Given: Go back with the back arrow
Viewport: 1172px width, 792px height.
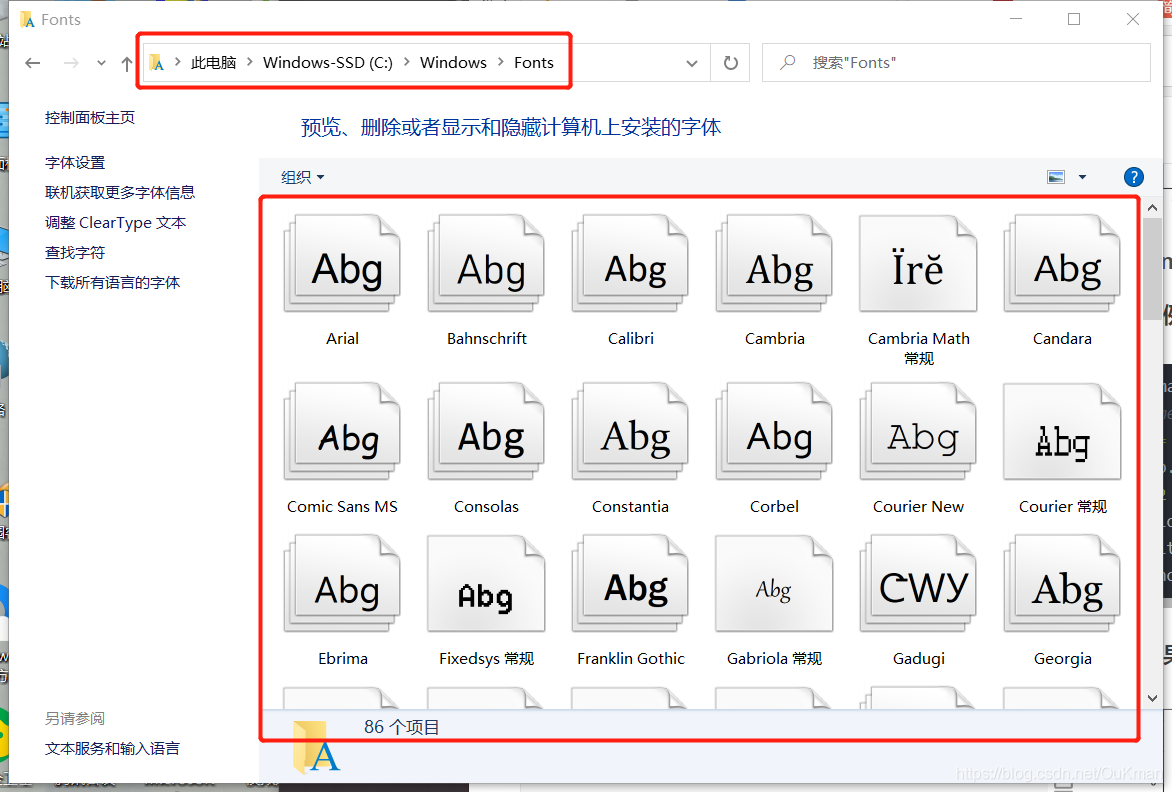Looking at the screenshot, I should point(32,63).
